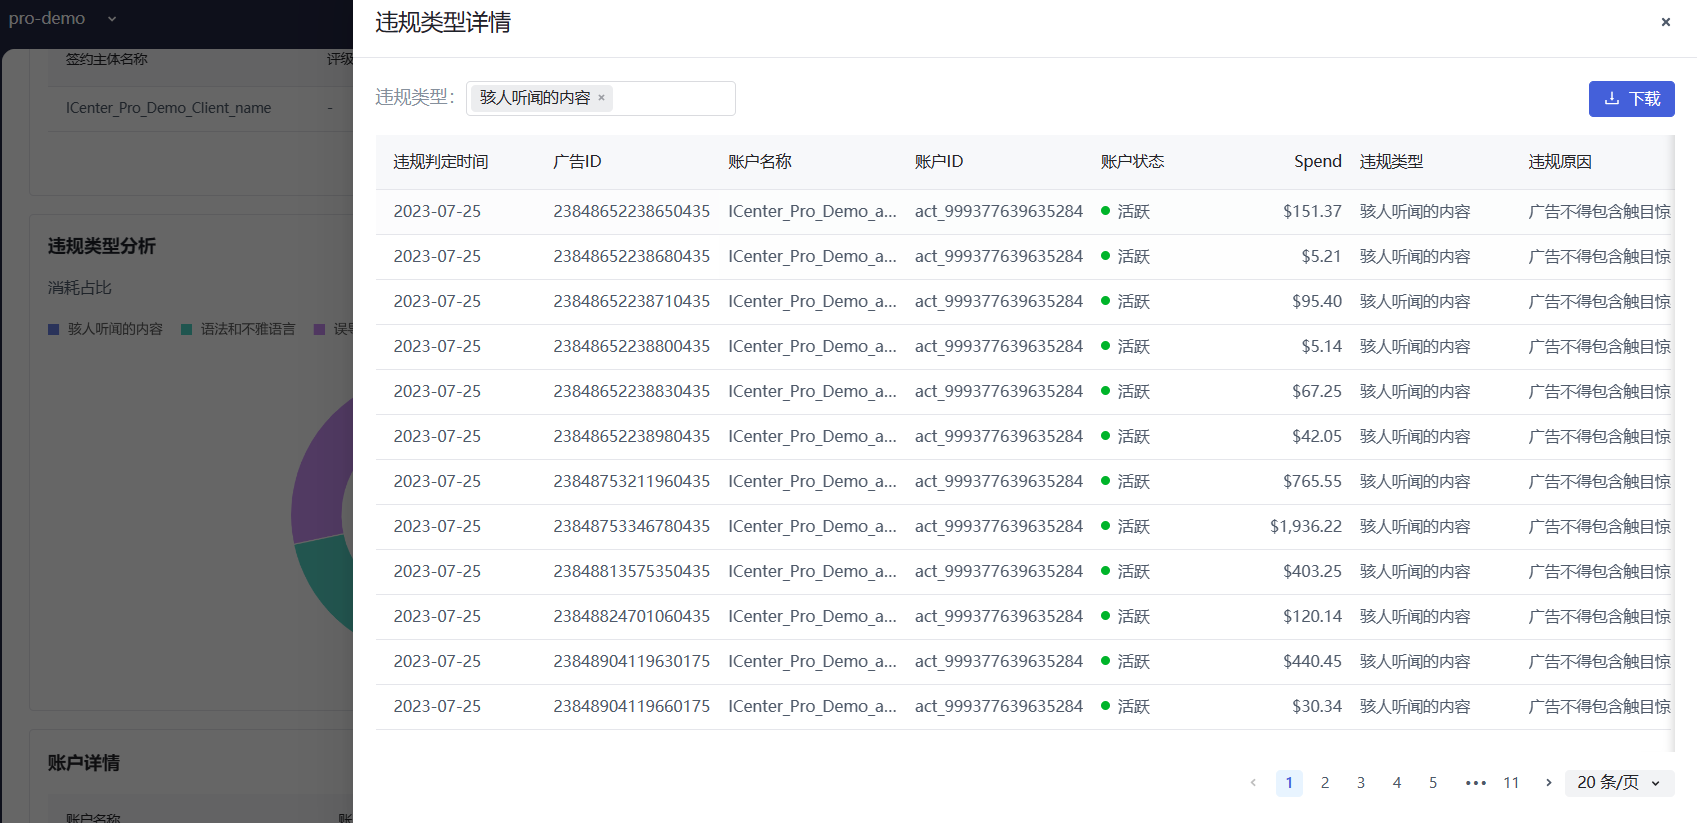Screen dimensions: 1697x823
Task: Select page 2 in pagination
Action: [x=1325, y=783]
